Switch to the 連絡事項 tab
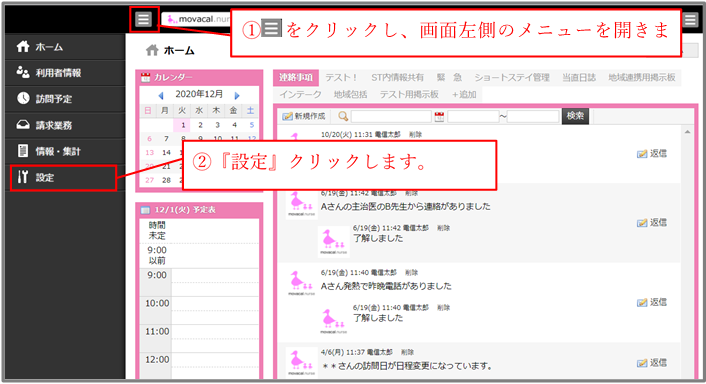706x384 pixels. tap(296, 77)
